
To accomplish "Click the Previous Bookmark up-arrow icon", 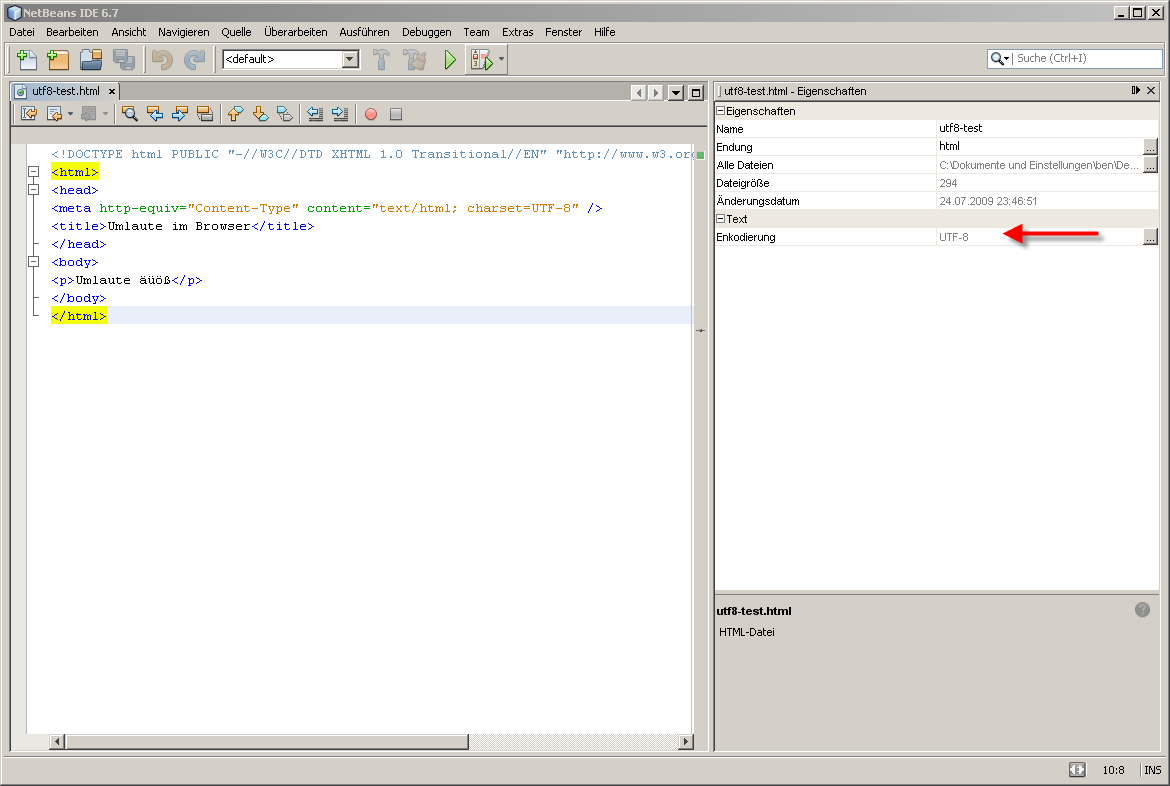I will click(x=236, y=113).
